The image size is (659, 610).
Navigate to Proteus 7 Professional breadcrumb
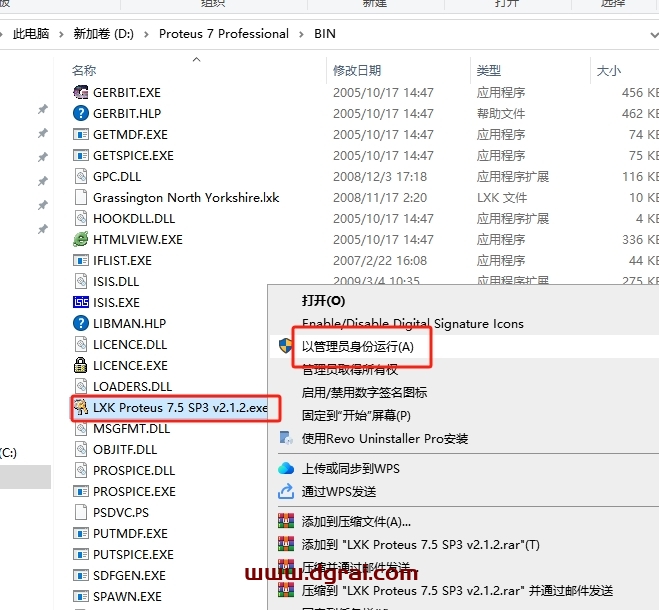(224, 34)
